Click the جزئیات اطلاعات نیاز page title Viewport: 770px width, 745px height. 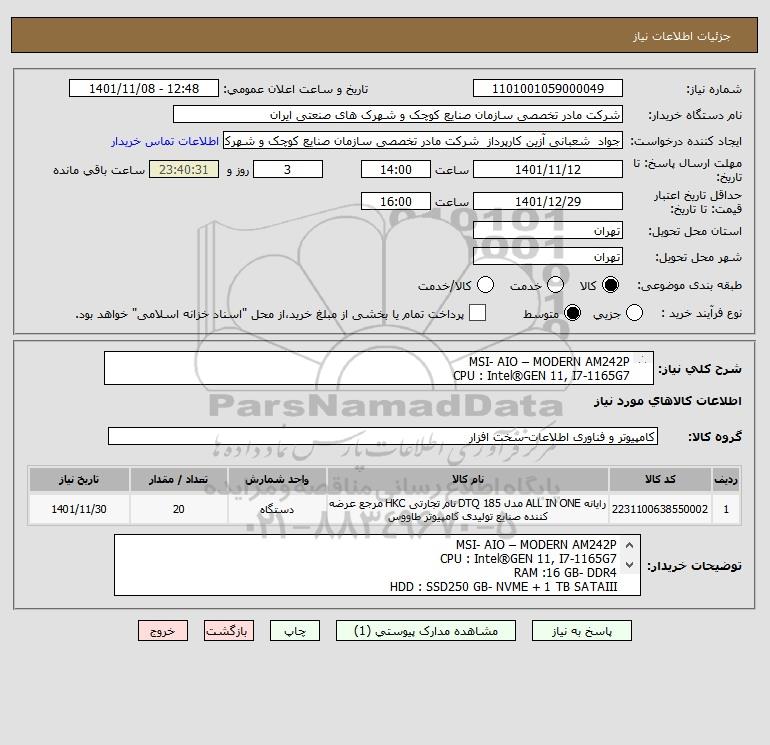[682, 36]
